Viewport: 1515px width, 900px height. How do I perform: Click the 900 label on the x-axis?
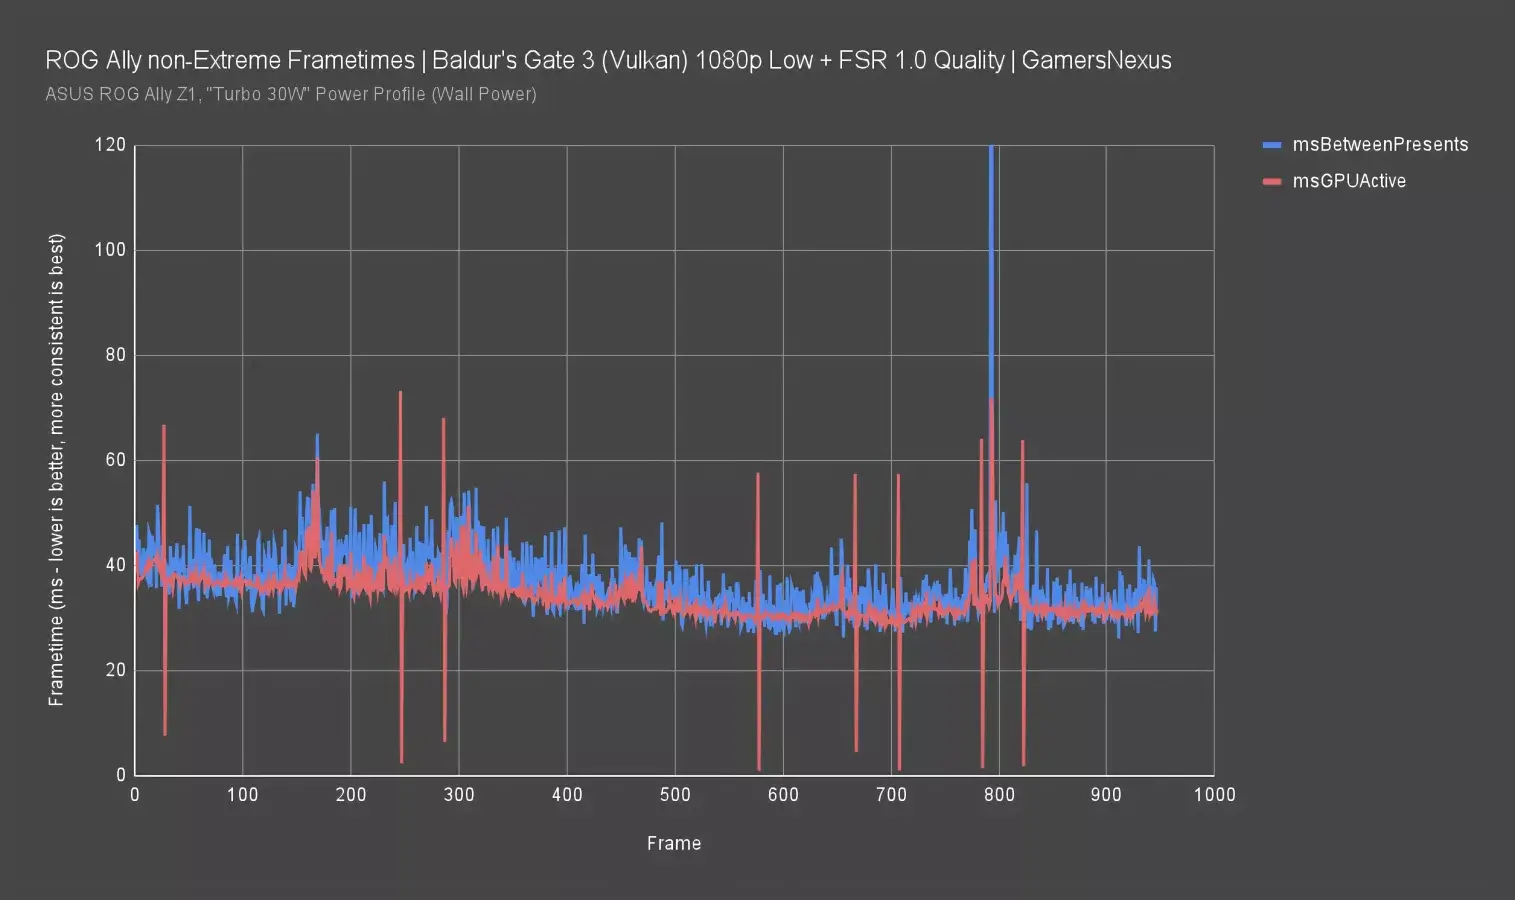tap(1106, 795)
